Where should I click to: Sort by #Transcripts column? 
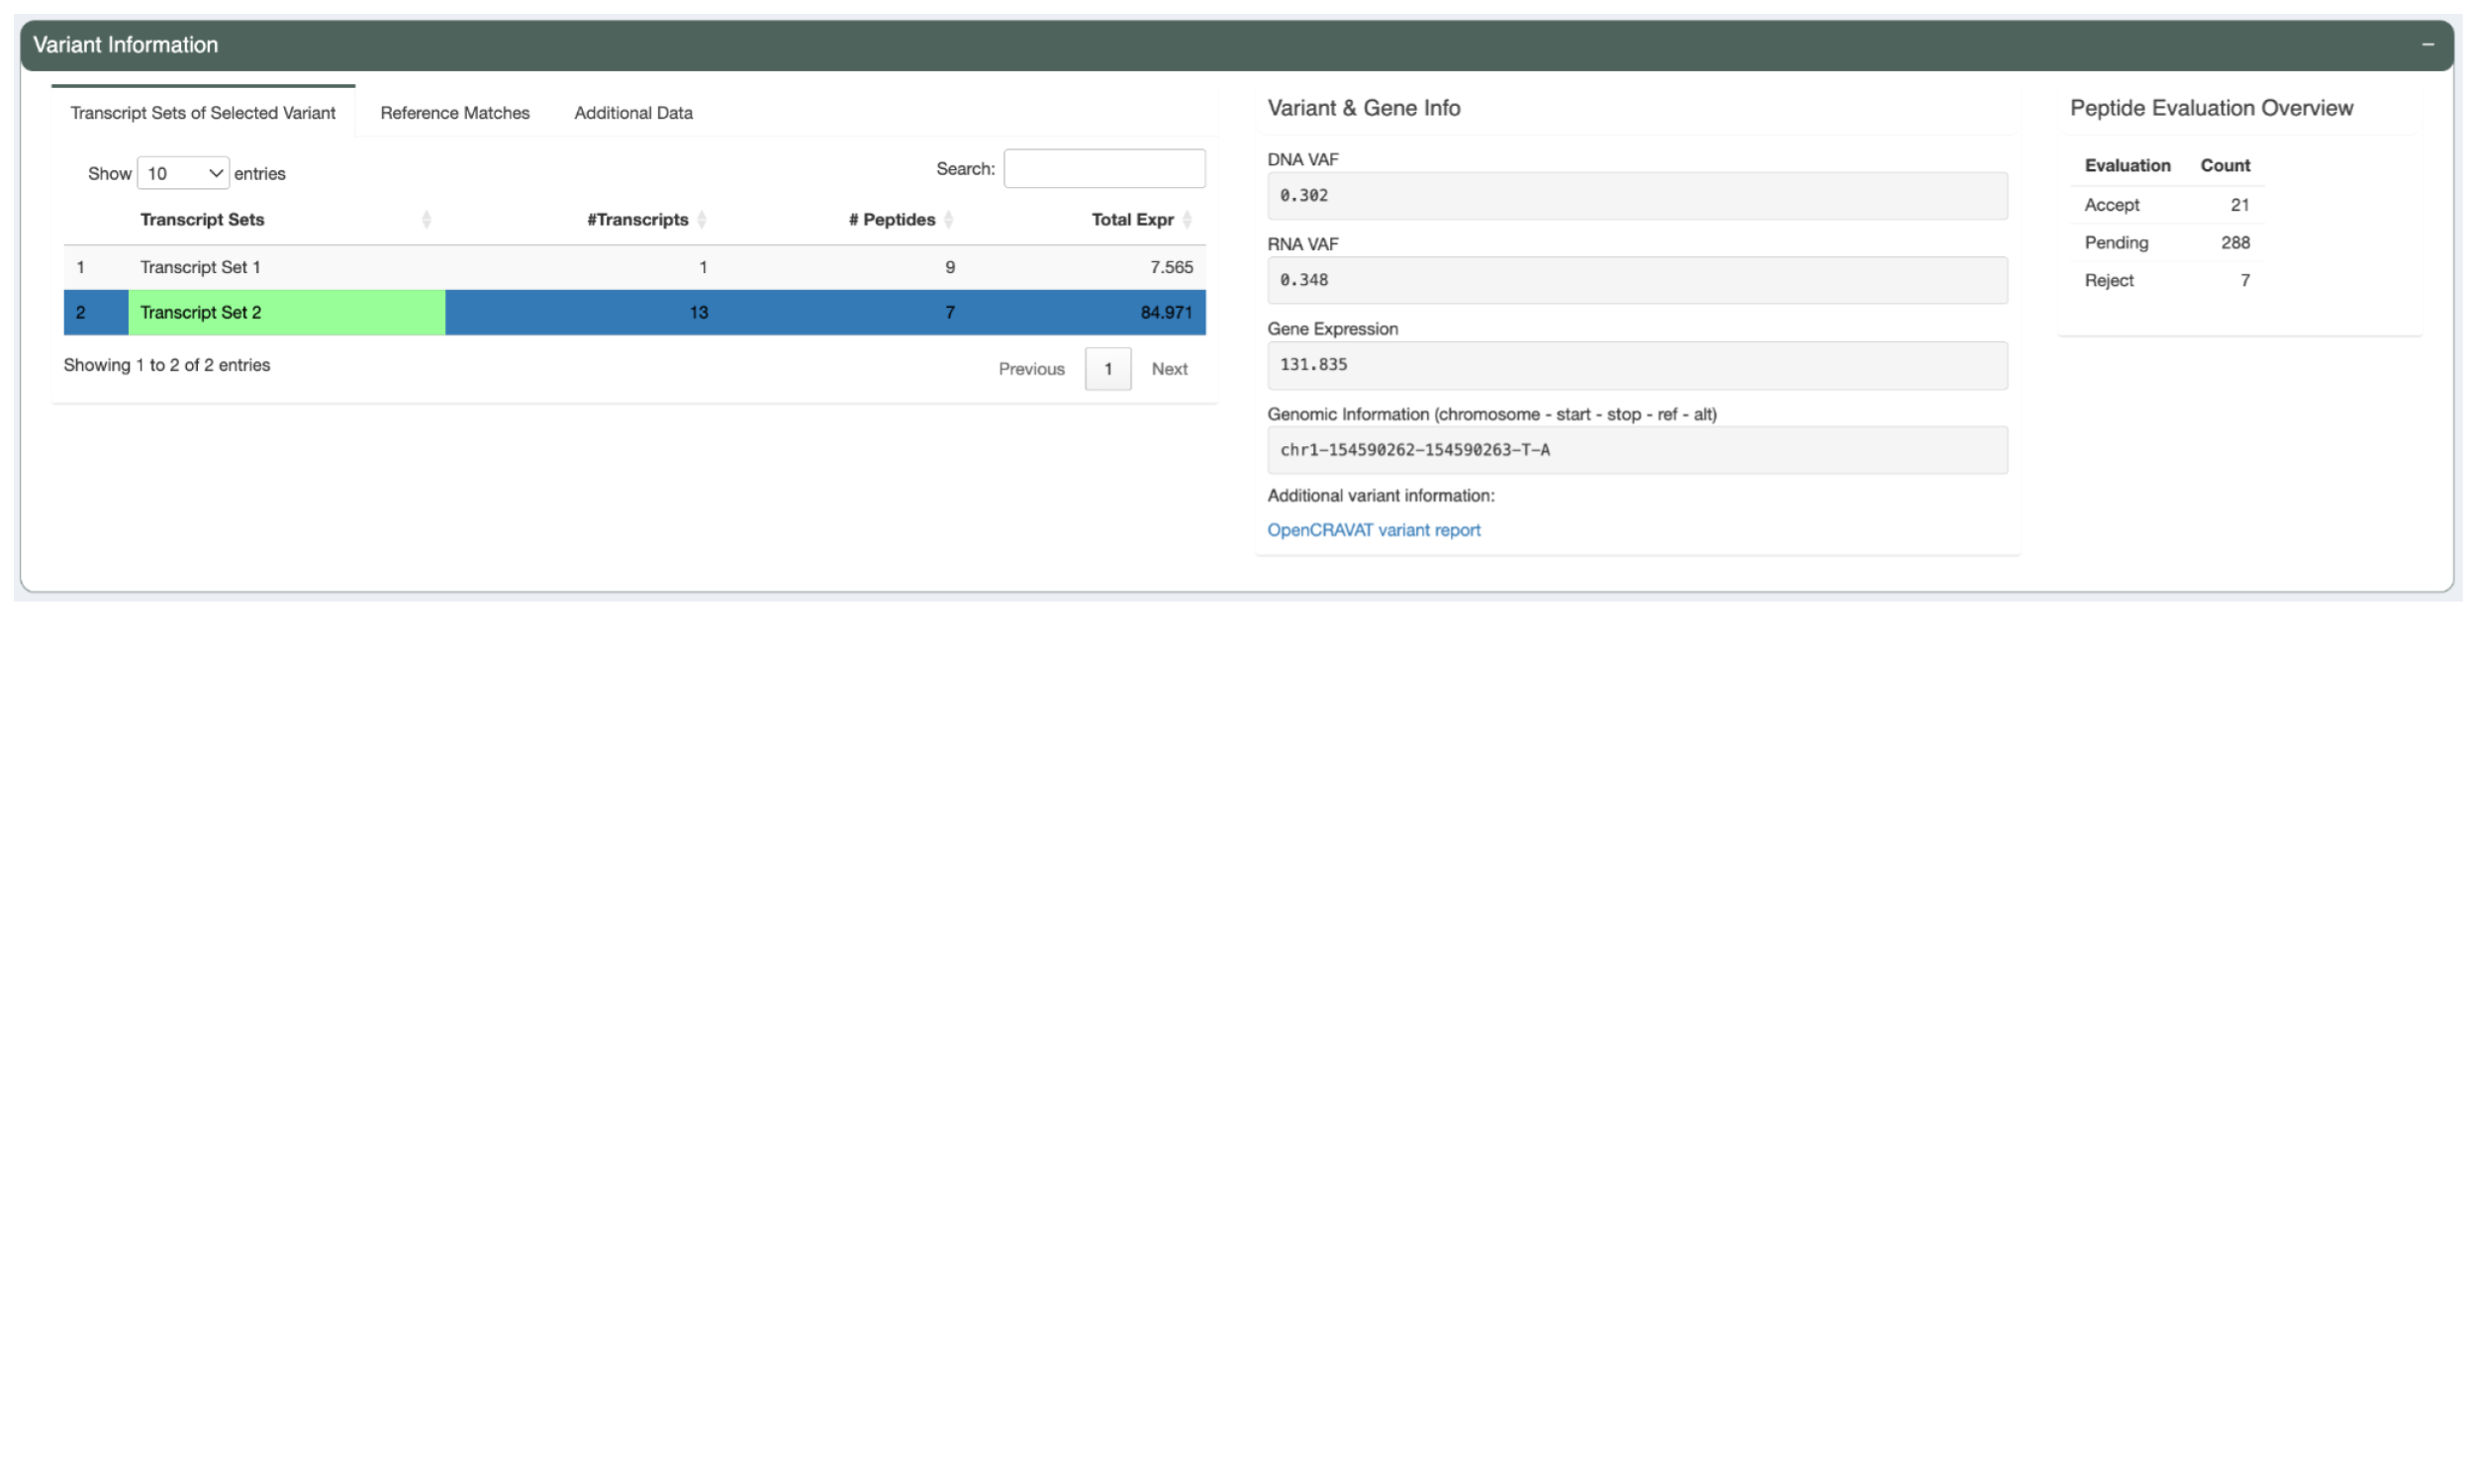click(x=703, y=219)
